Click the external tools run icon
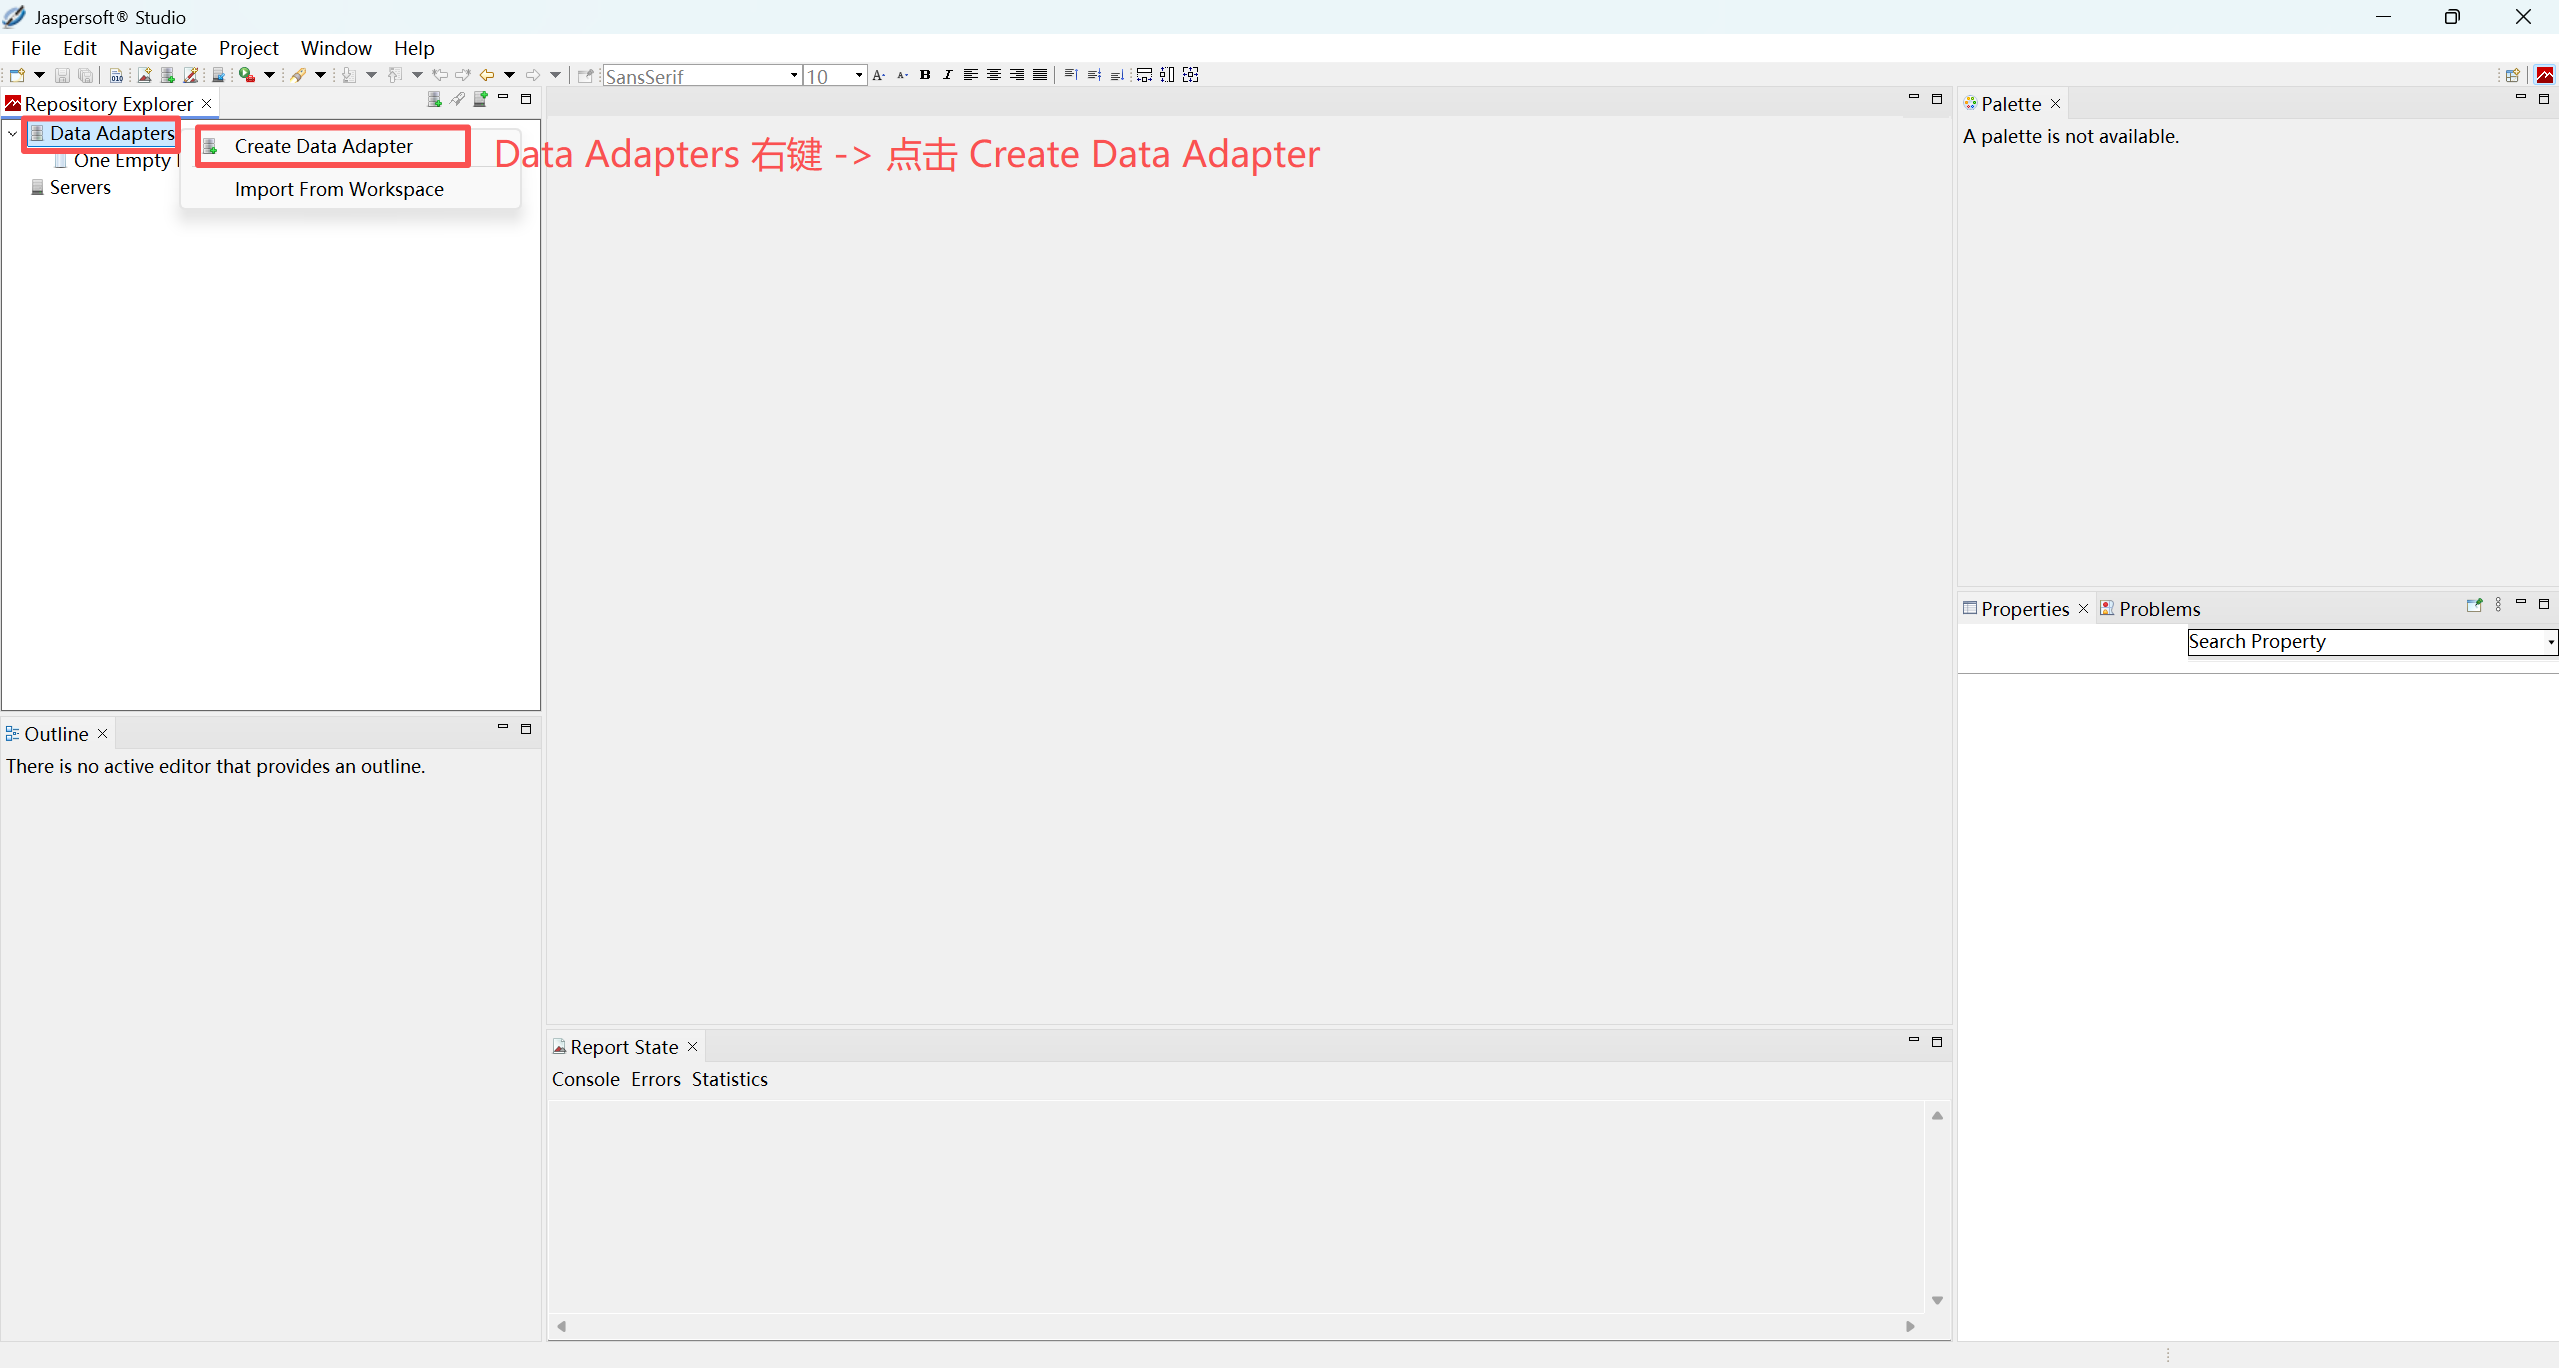The image size is (2559, 1368). (247, 75)
